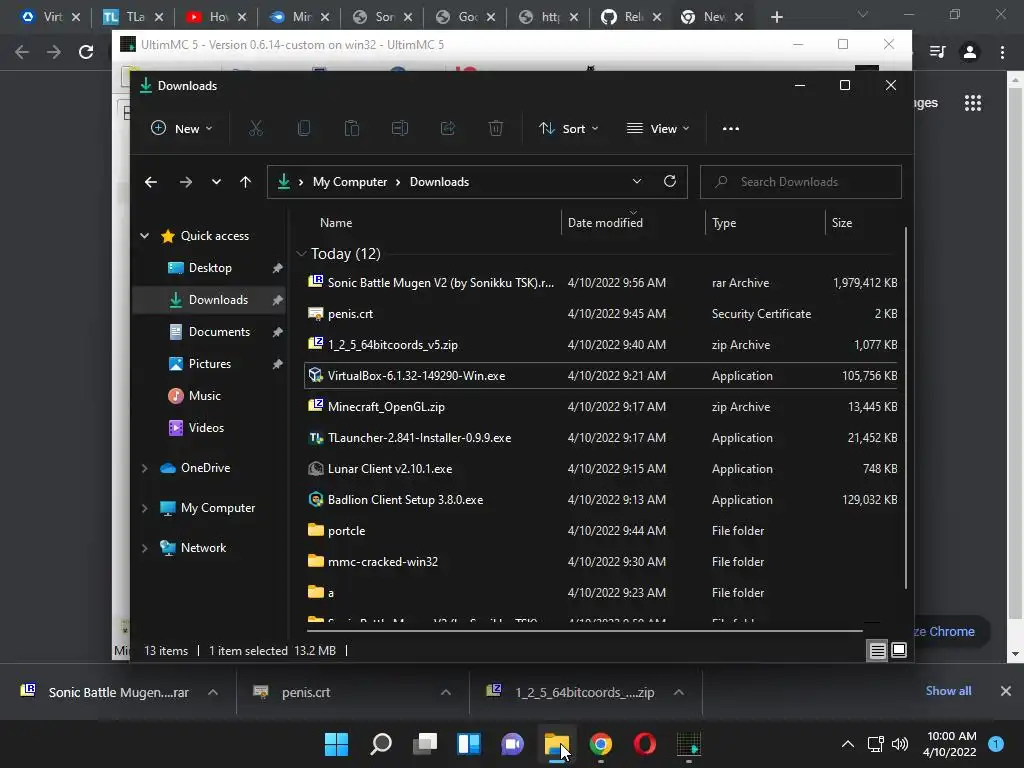Go back with the Explorer back arrow
The width and height of the screenshot is (1024, 768).
click(151, 182)
